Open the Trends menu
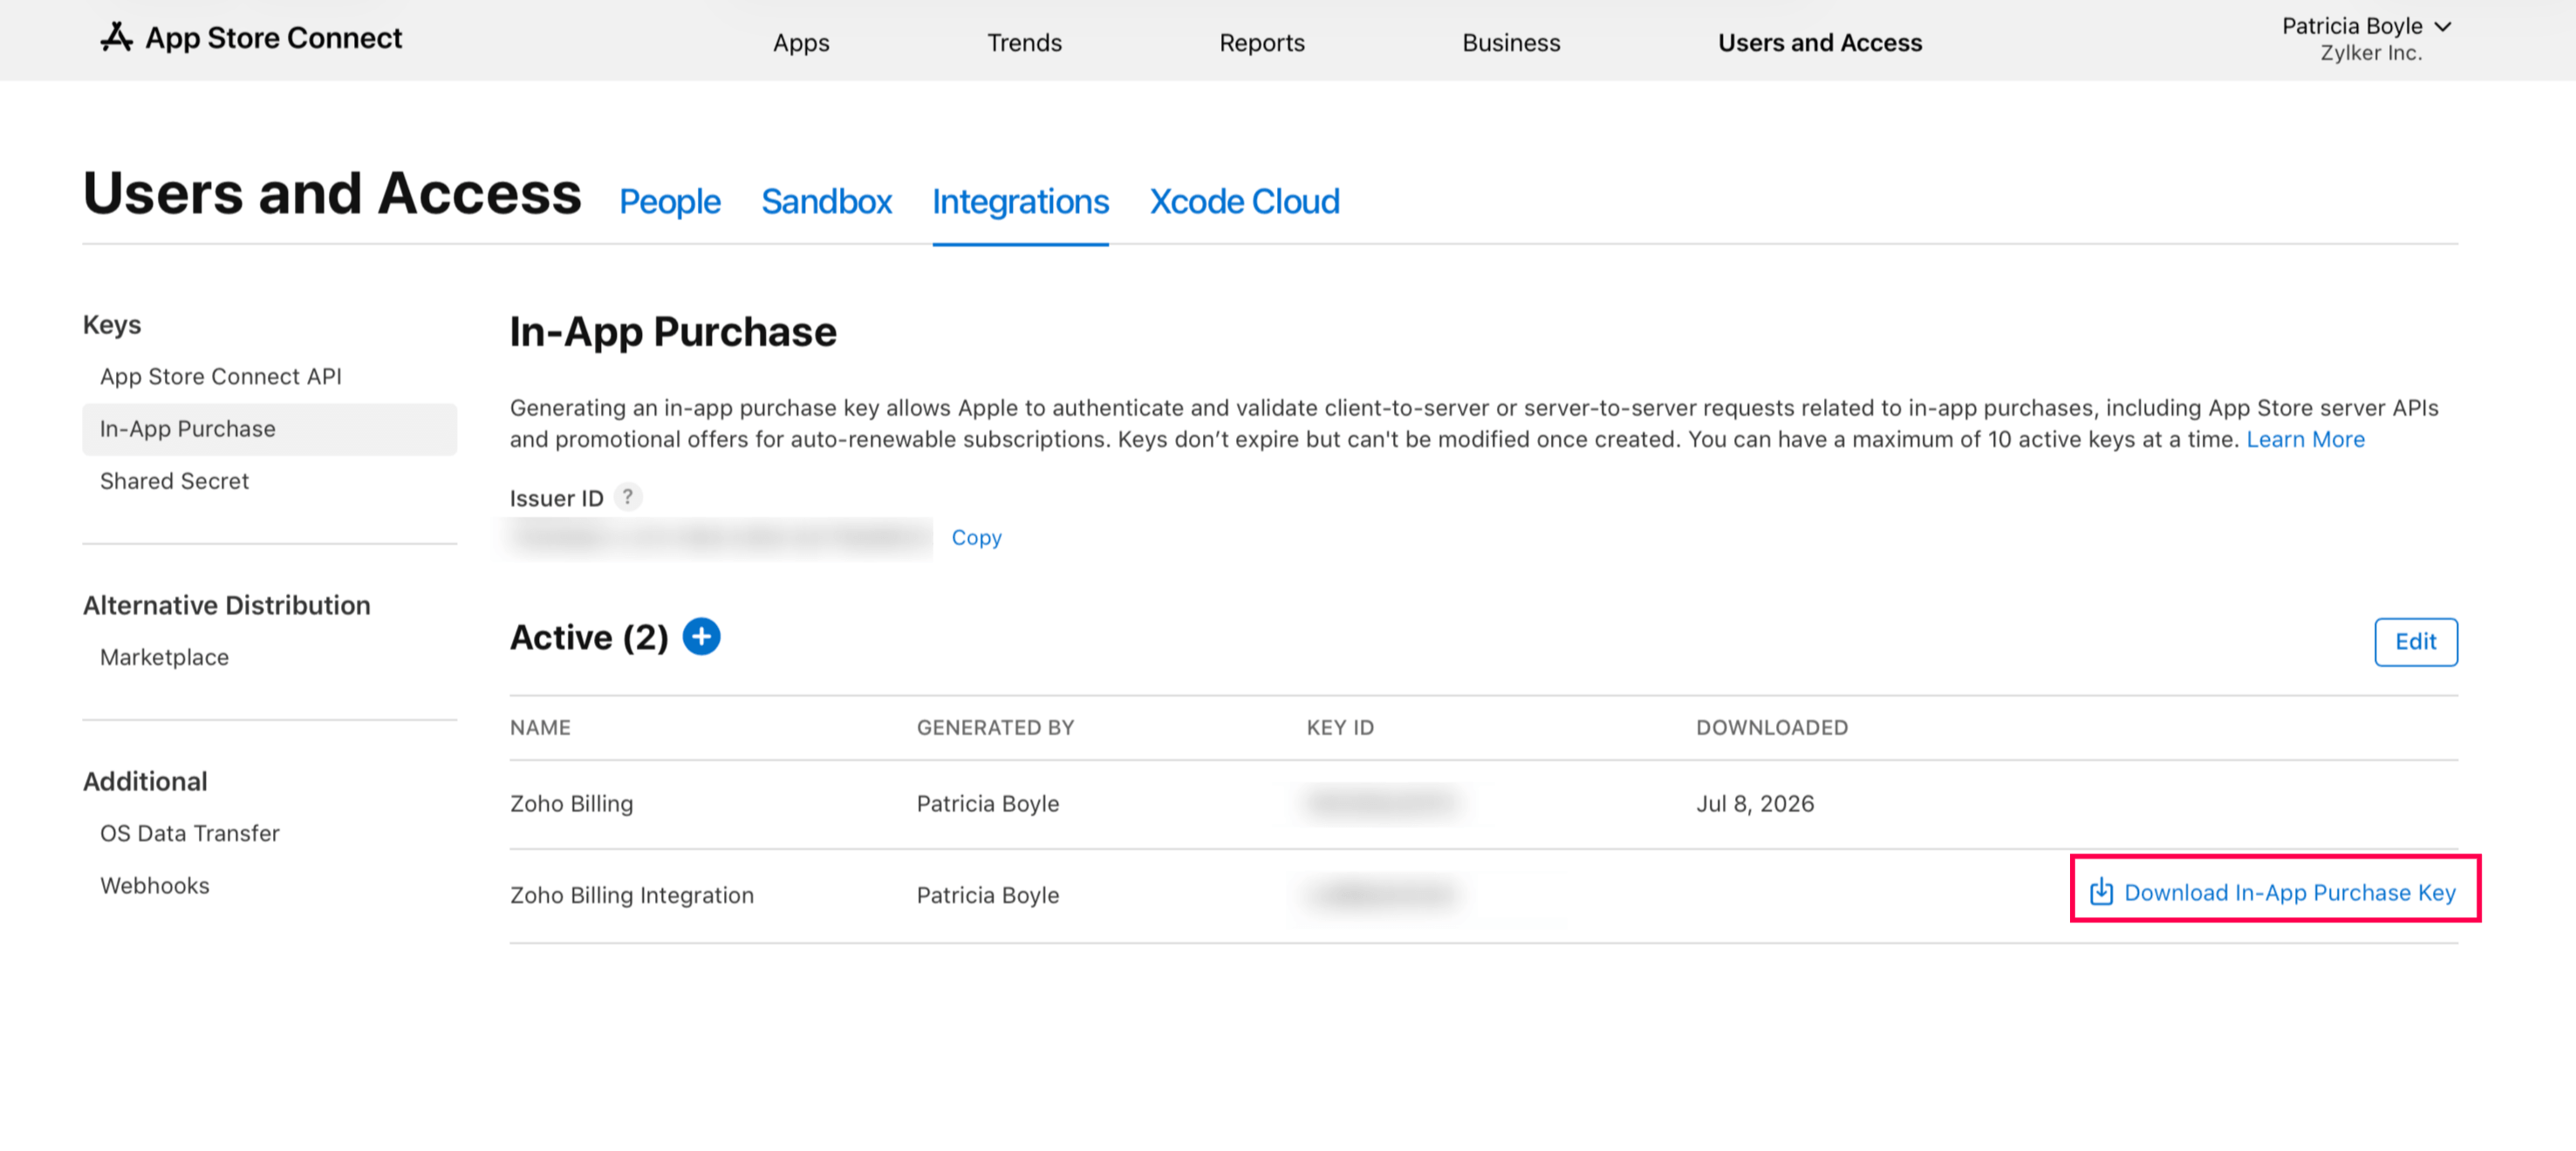 click(x=1024, y=43)
